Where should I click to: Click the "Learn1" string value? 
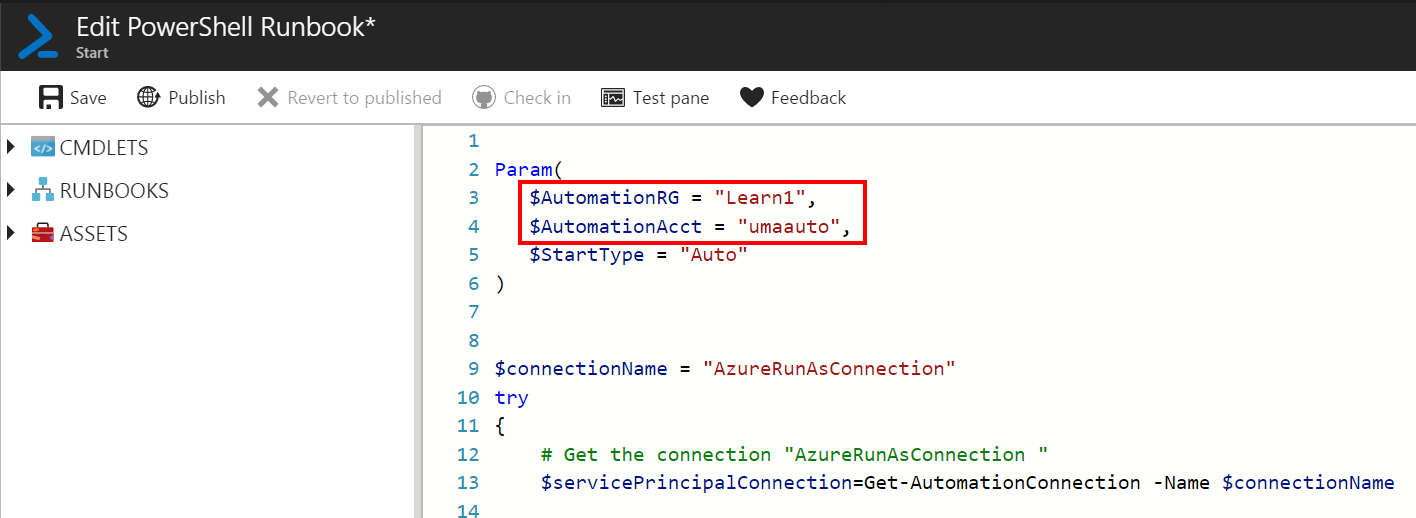click(761, 198)
